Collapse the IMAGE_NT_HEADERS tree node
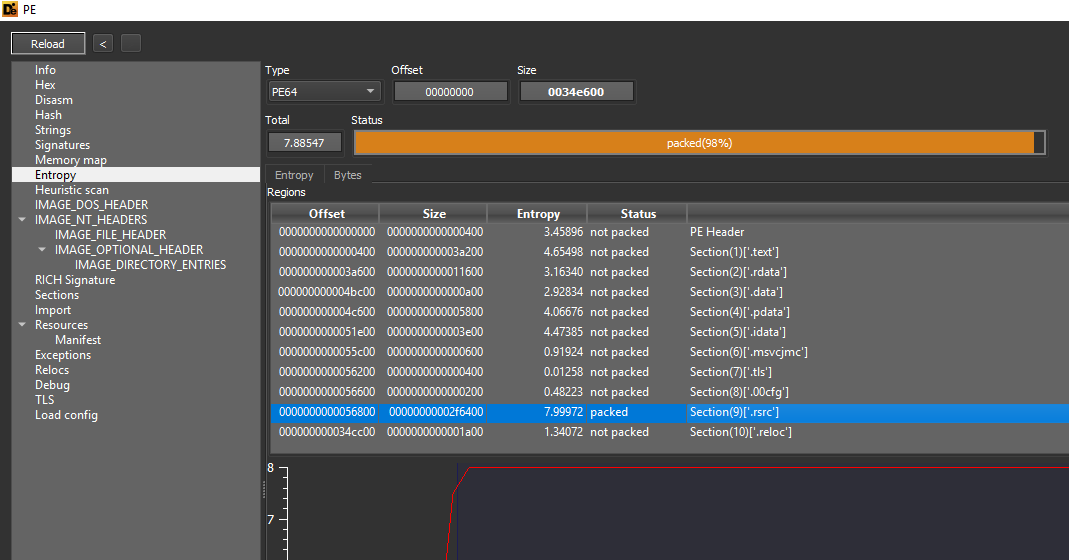The image size is (1069, 560). pos(22,220)
